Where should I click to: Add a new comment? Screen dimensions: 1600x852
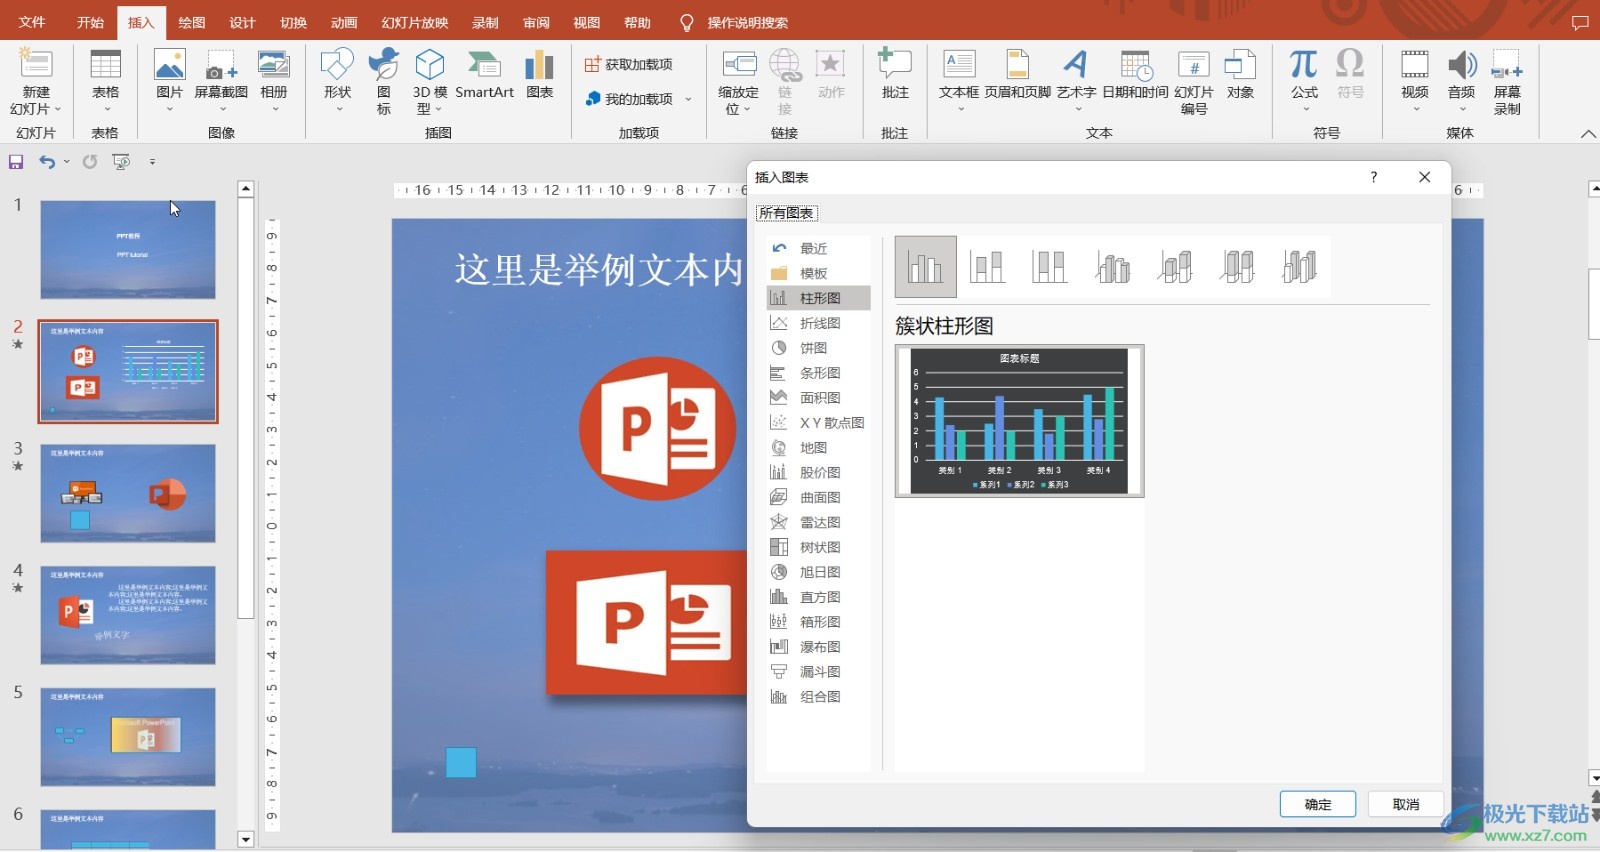(x=895, y=76)
